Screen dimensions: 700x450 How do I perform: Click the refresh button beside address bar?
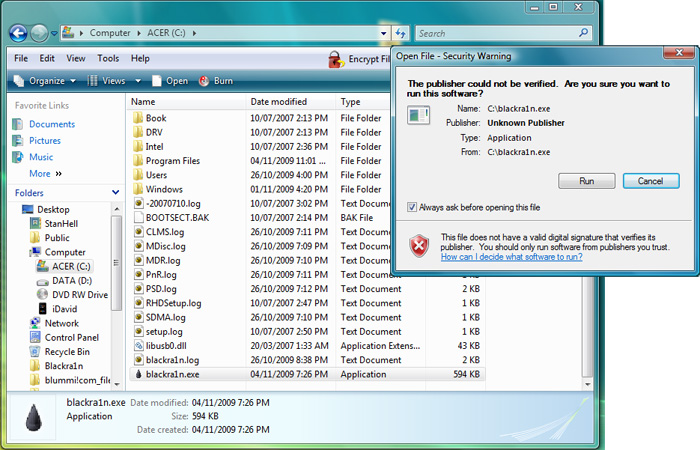point(400,33)
